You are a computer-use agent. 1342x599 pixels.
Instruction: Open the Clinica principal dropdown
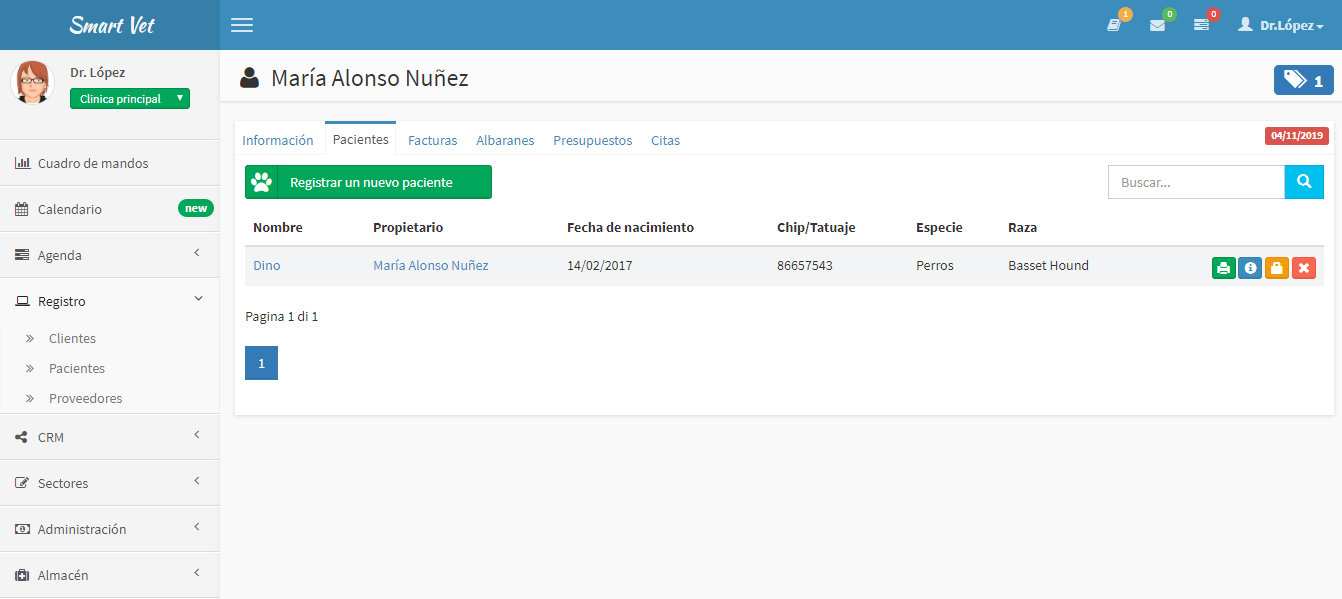[x=129, y=99]
